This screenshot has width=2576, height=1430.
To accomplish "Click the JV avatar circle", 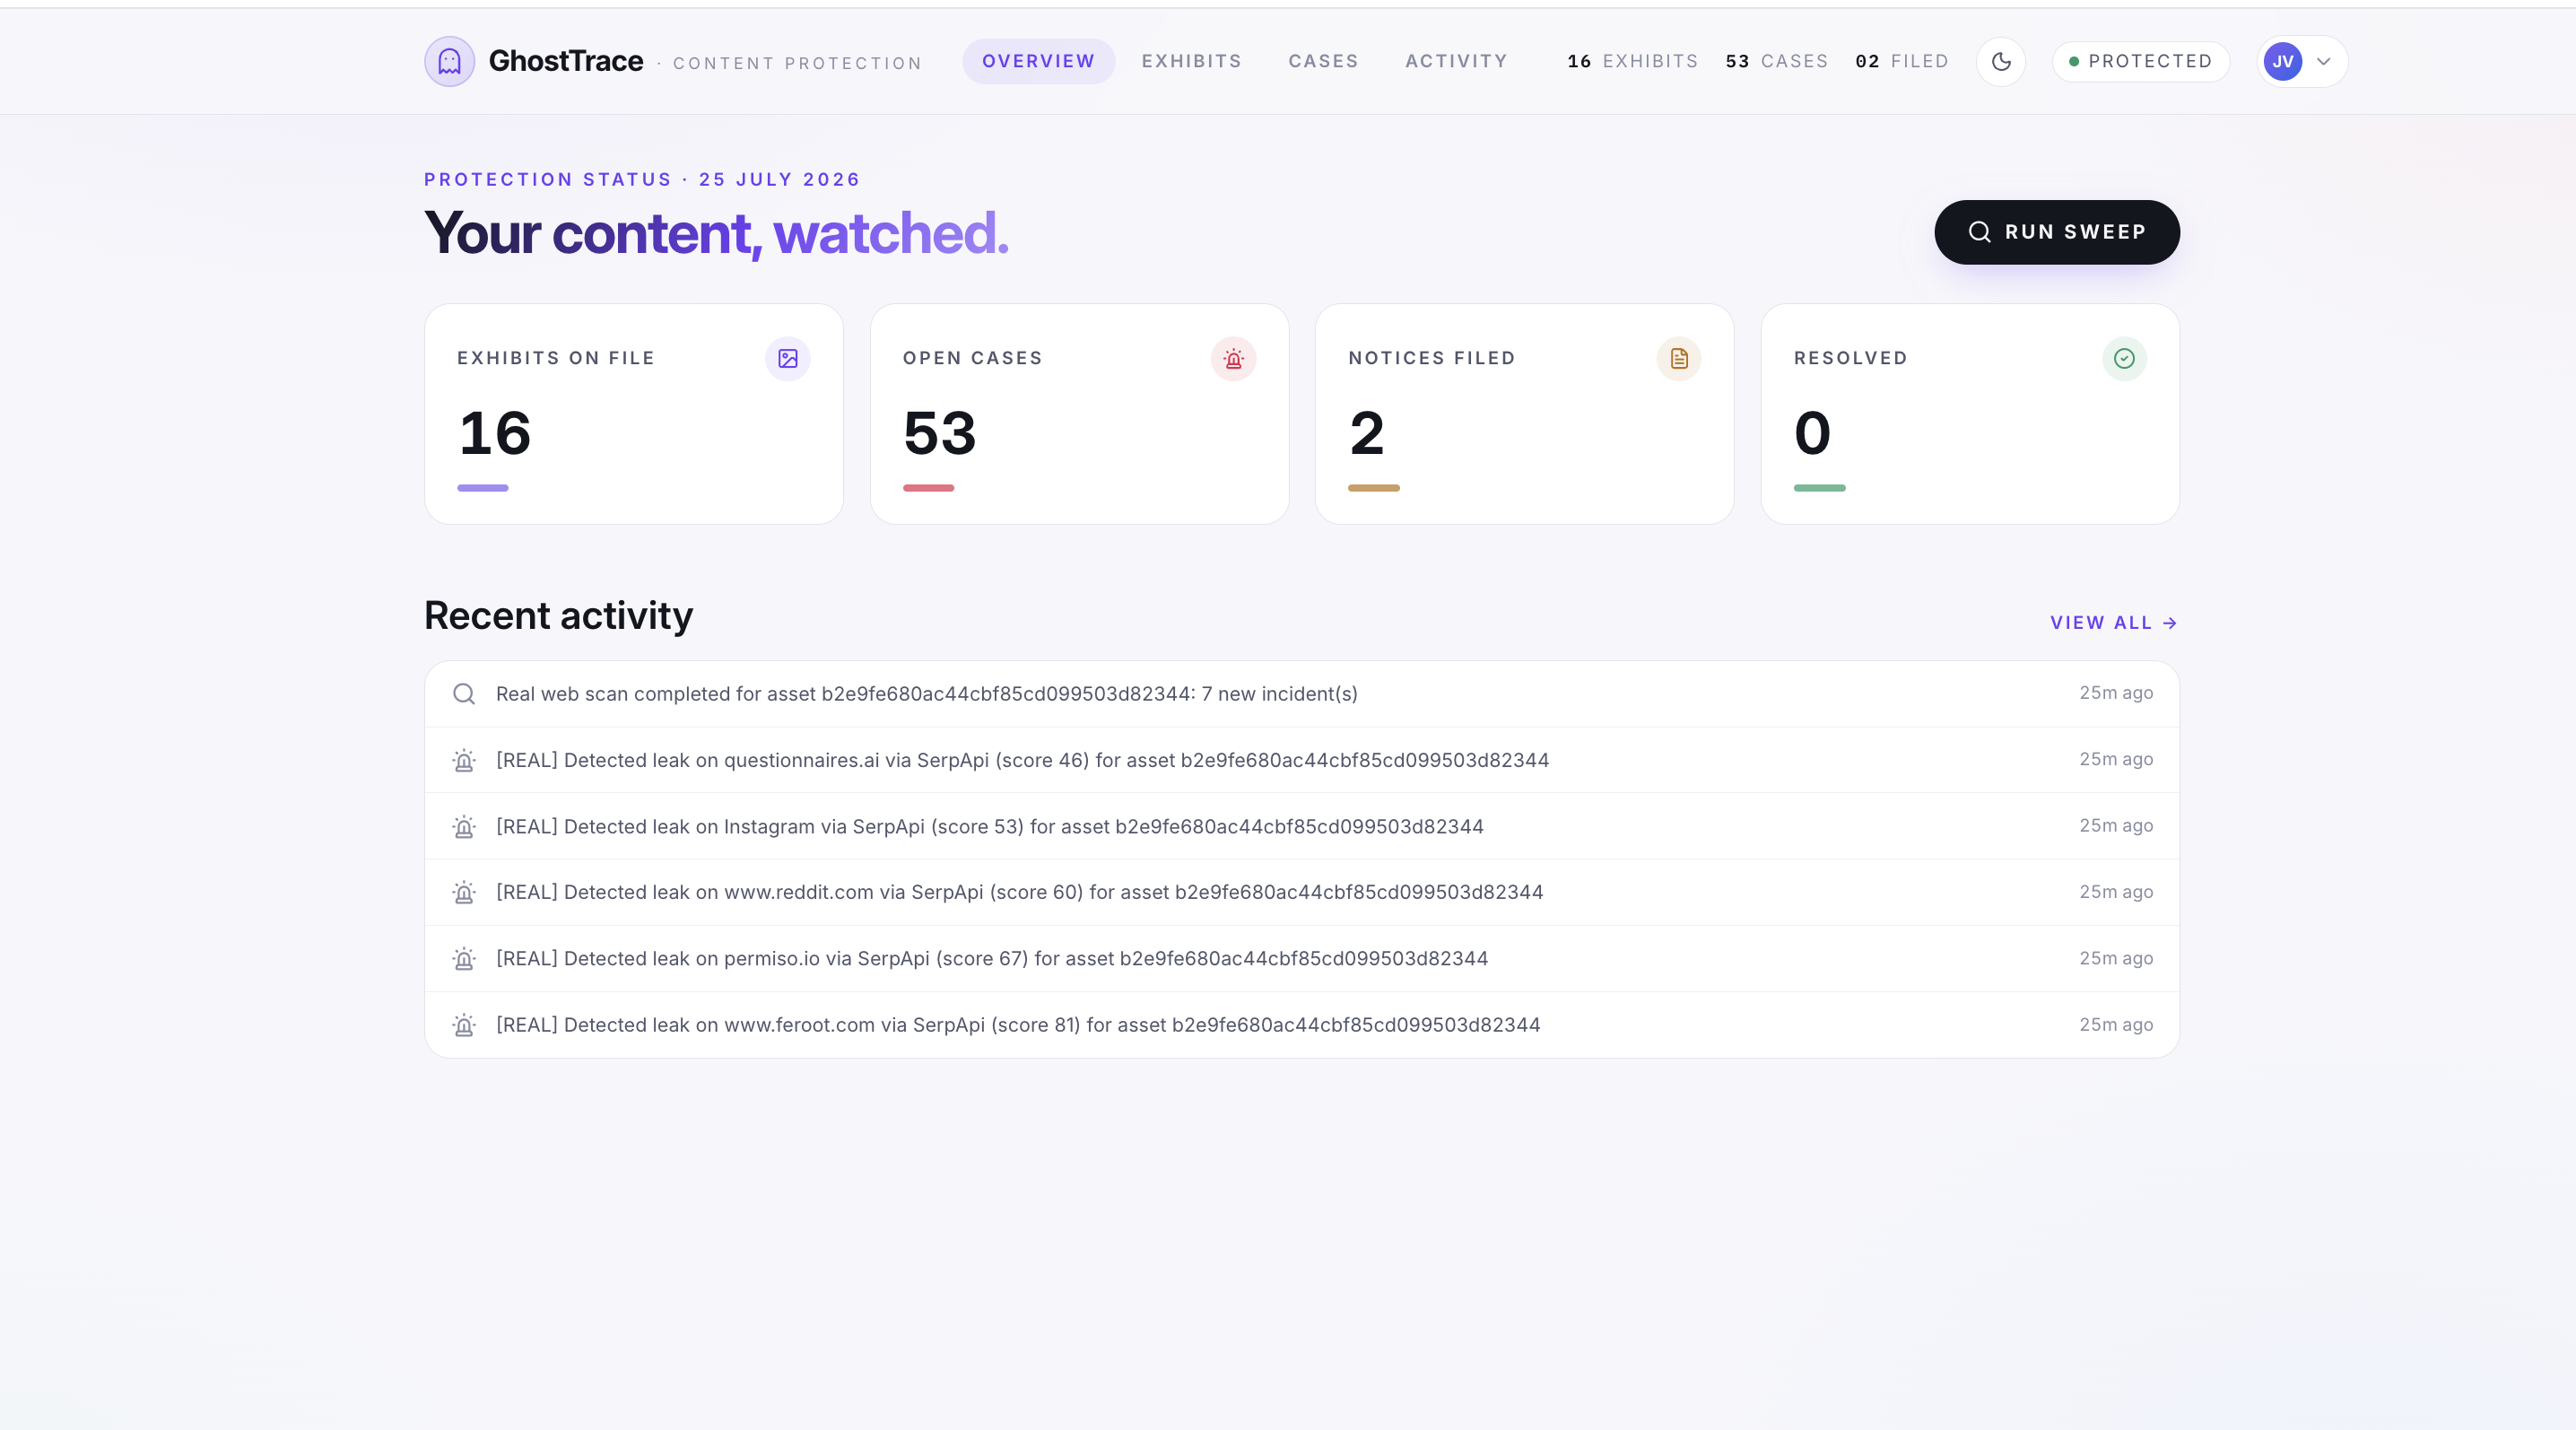I will [2283, 62].
